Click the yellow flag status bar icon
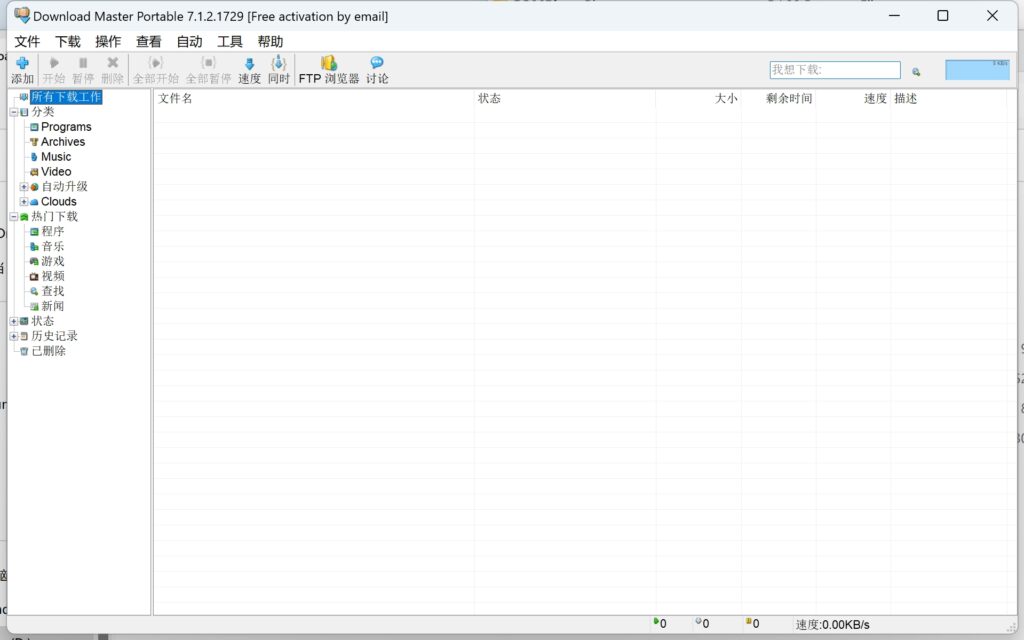The image size is (1024, 640). tap(748, 622)
